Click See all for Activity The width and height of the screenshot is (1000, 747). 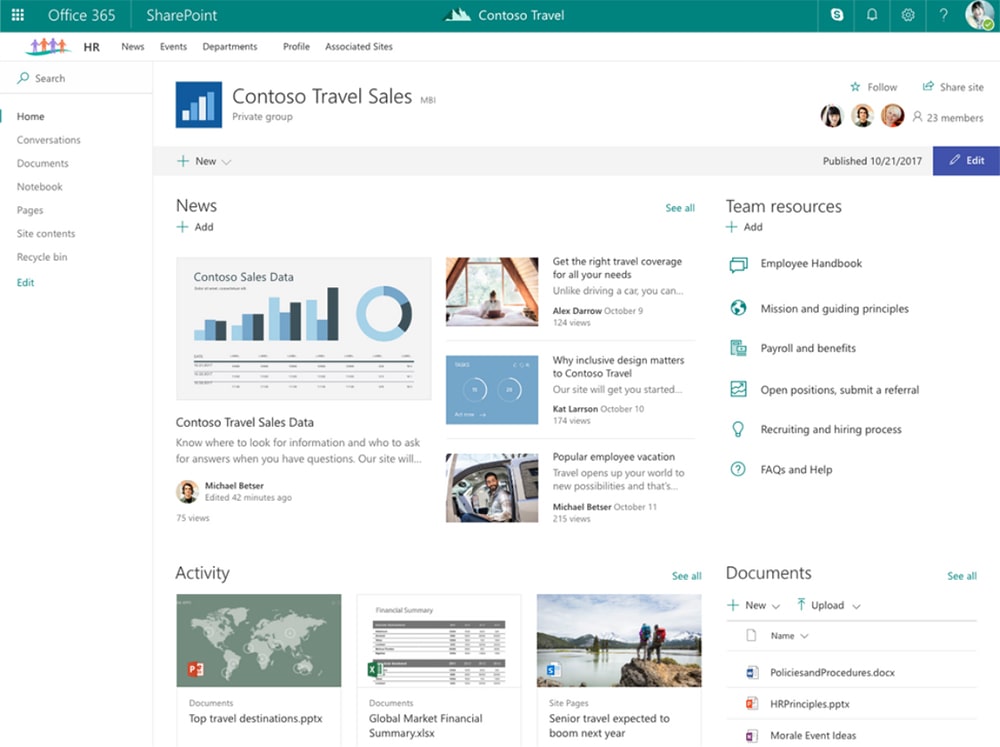click(686, 576)
